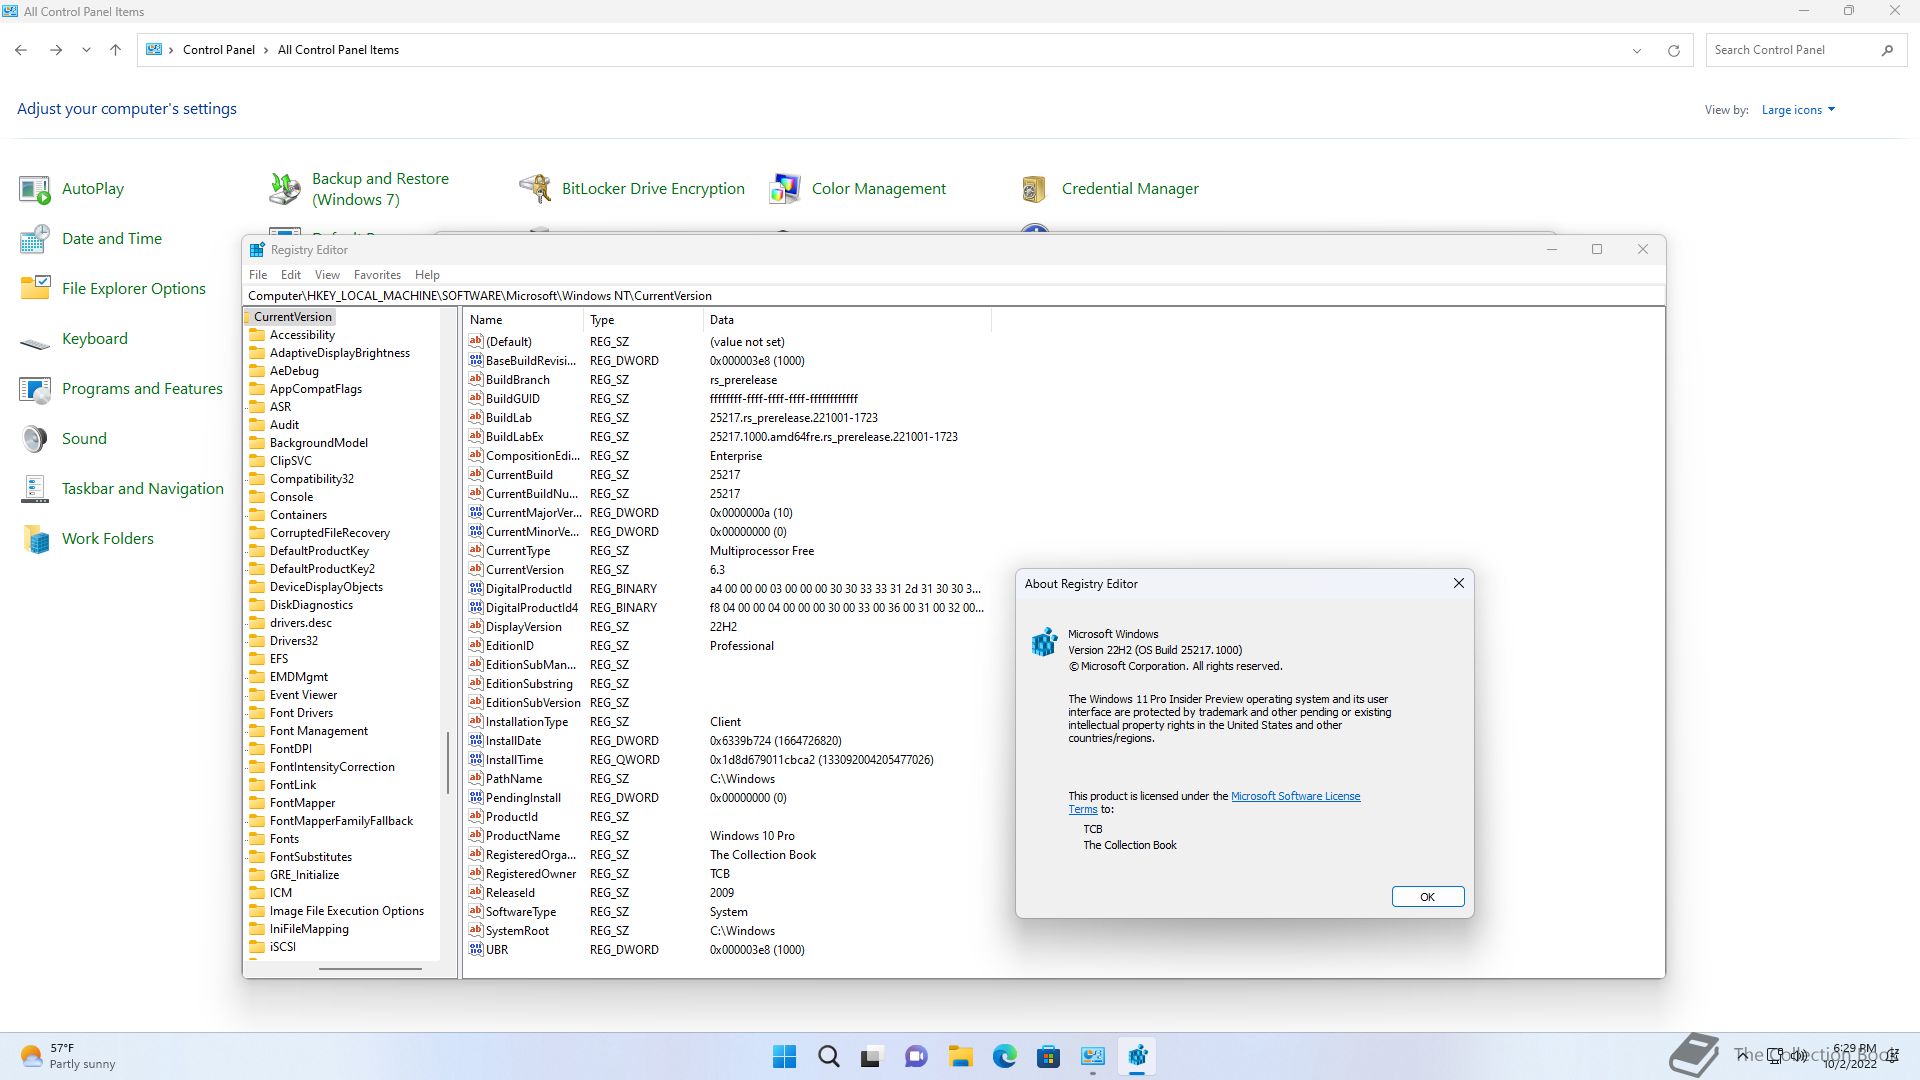
Task: Open Microsoft Store from the taskbar
Action: 1048,1056
